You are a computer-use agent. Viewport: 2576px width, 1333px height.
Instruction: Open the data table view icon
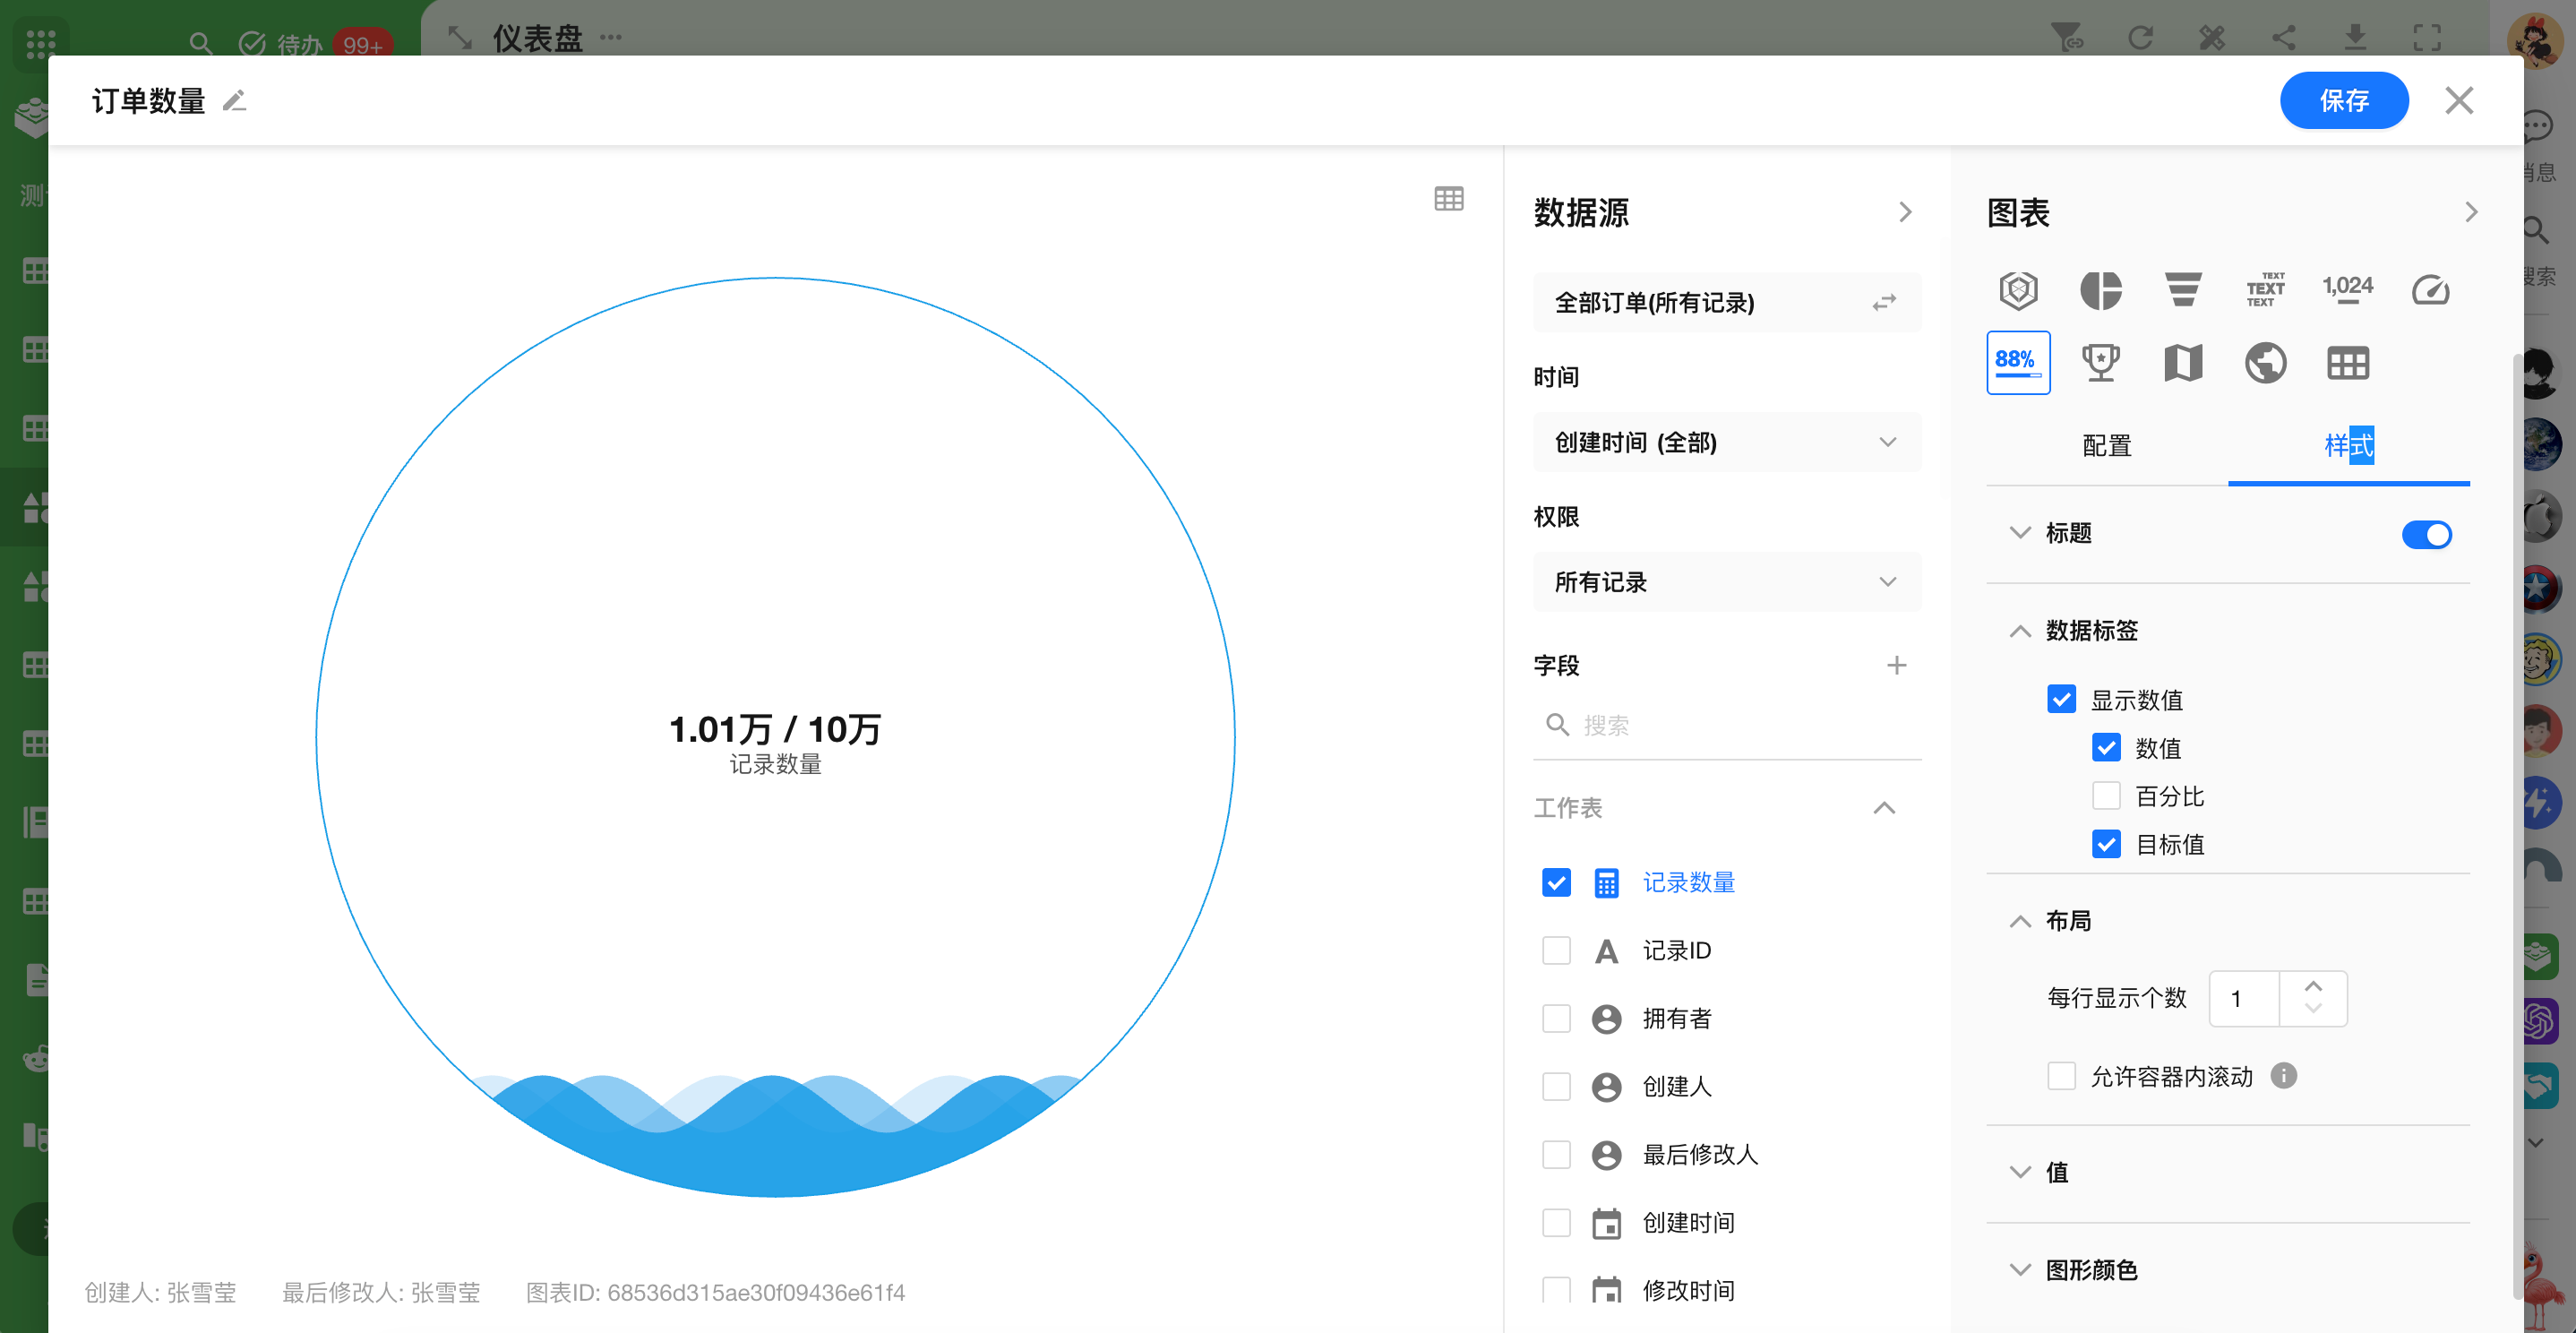pyautogui.click(x=1448, y=198)
